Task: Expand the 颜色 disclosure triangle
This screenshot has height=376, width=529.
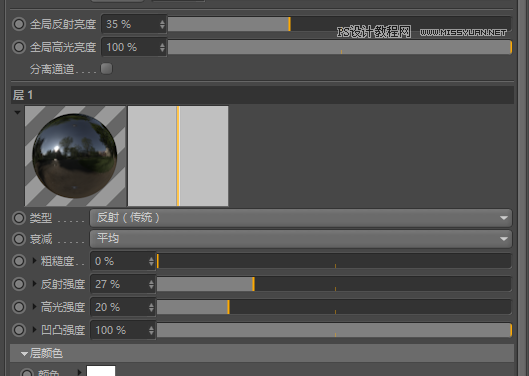Action: [x=79, y=372]
